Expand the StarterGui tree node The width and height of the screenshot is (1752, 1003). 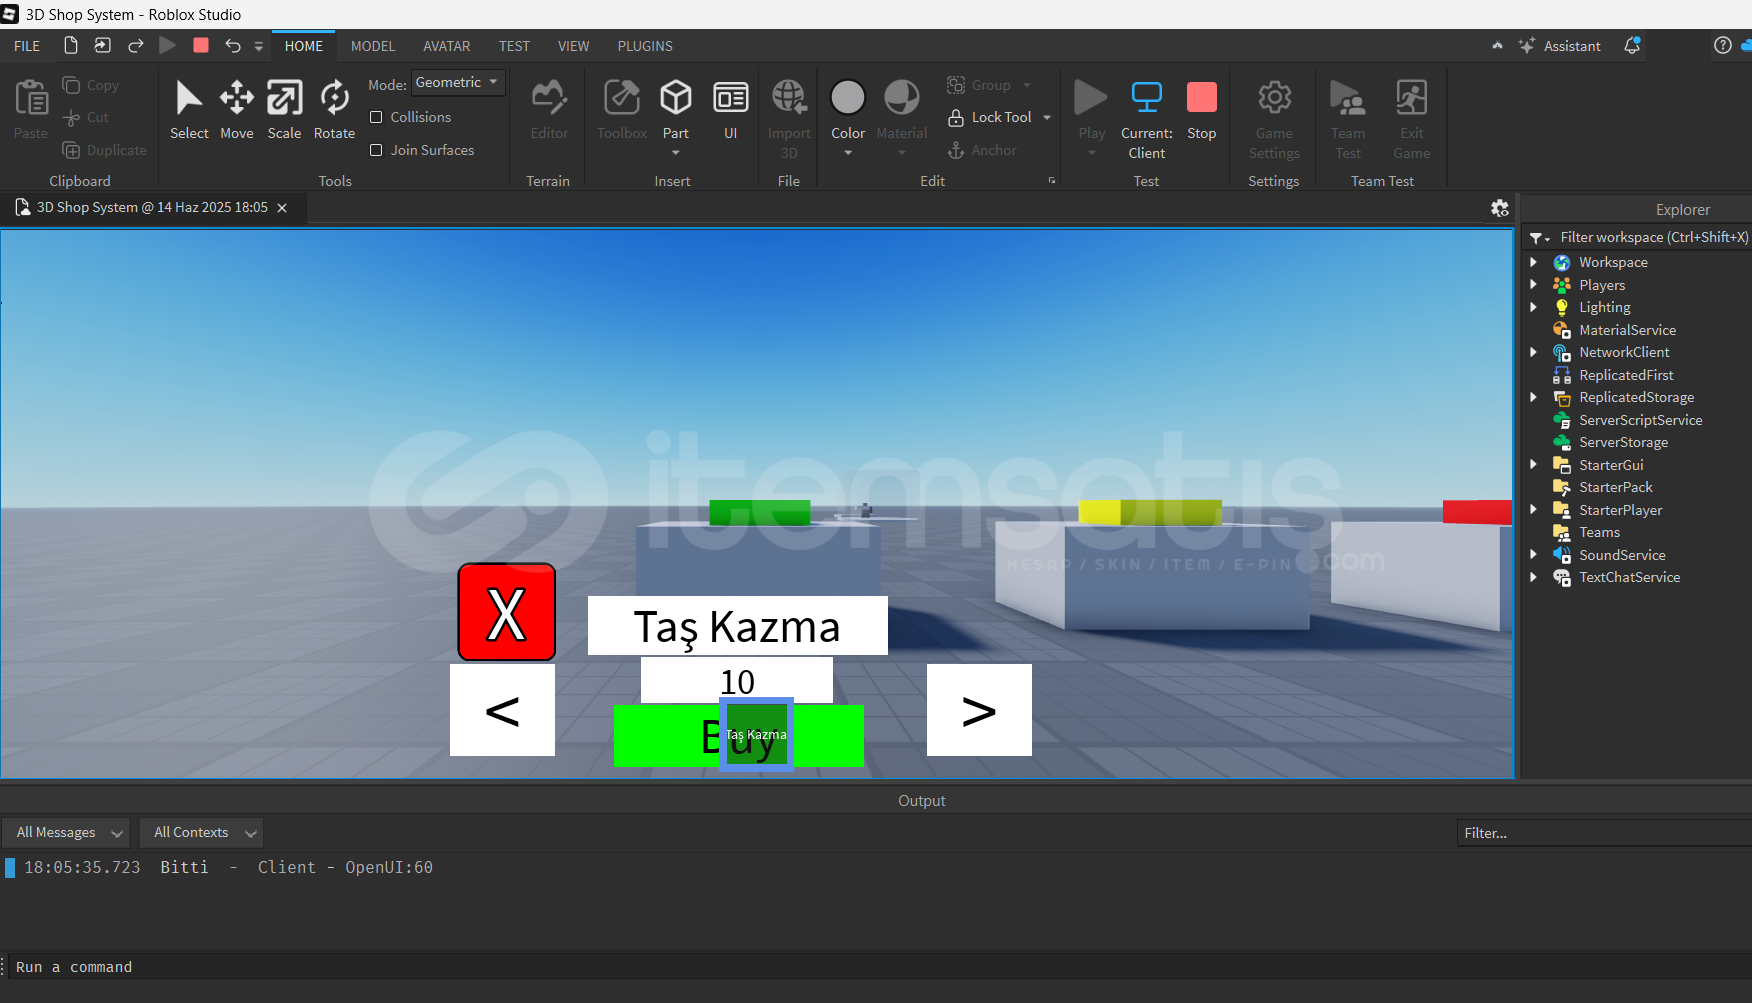[x=1533, y=465]
